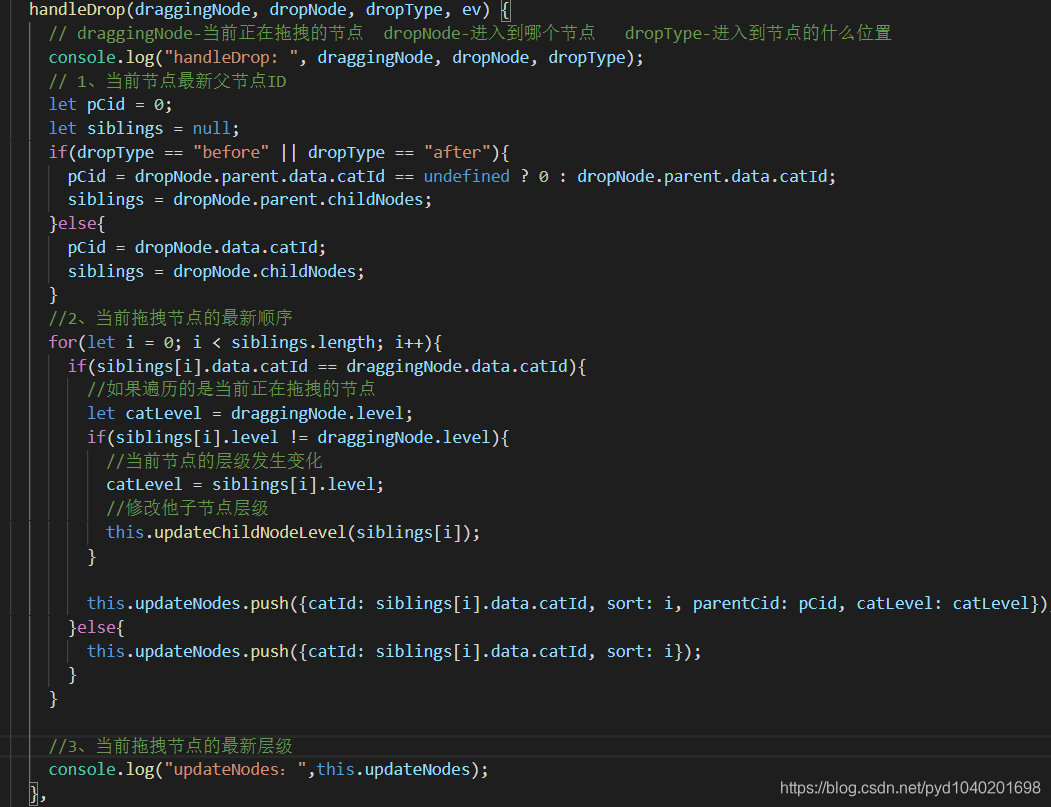Viewport: 1051px width, 807px height.
Task: Click 'siblings = dropNode.parent.childNodes;' line
Action: click(x=250, y=200)
